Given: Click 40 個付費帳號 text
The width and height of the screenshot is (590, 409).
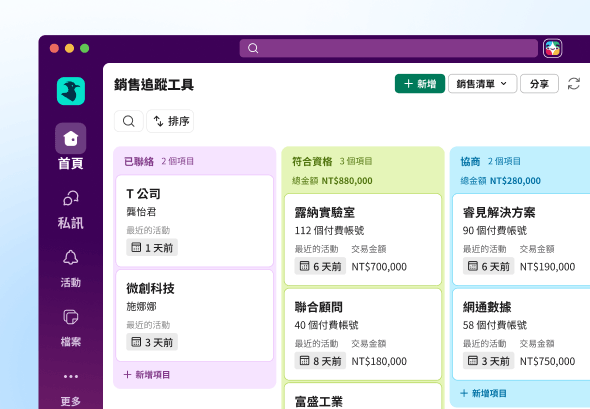Looking at the screenshot, I should coord(326,325).
